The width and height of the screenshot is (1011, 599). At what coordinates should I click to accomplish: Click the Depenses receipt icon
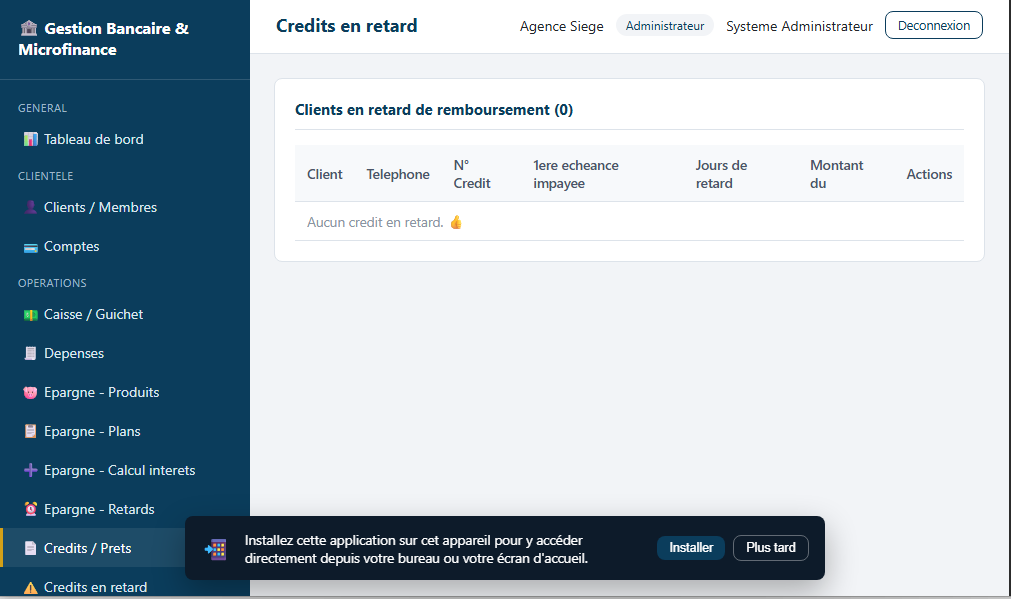(x=30, y=353)
